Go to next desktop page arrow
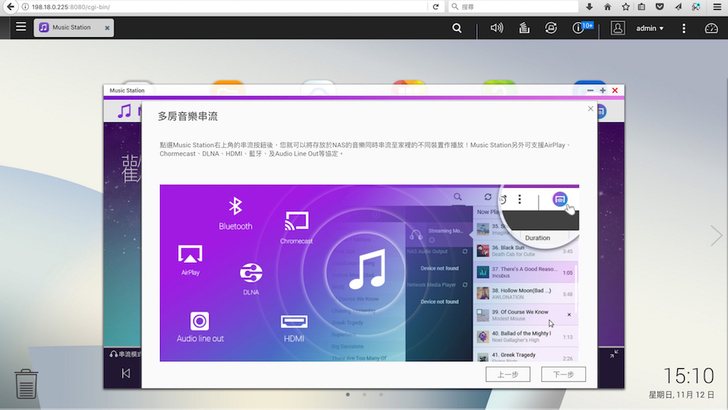The height and width of the screenshot is (410, 728). pos(715,235)
